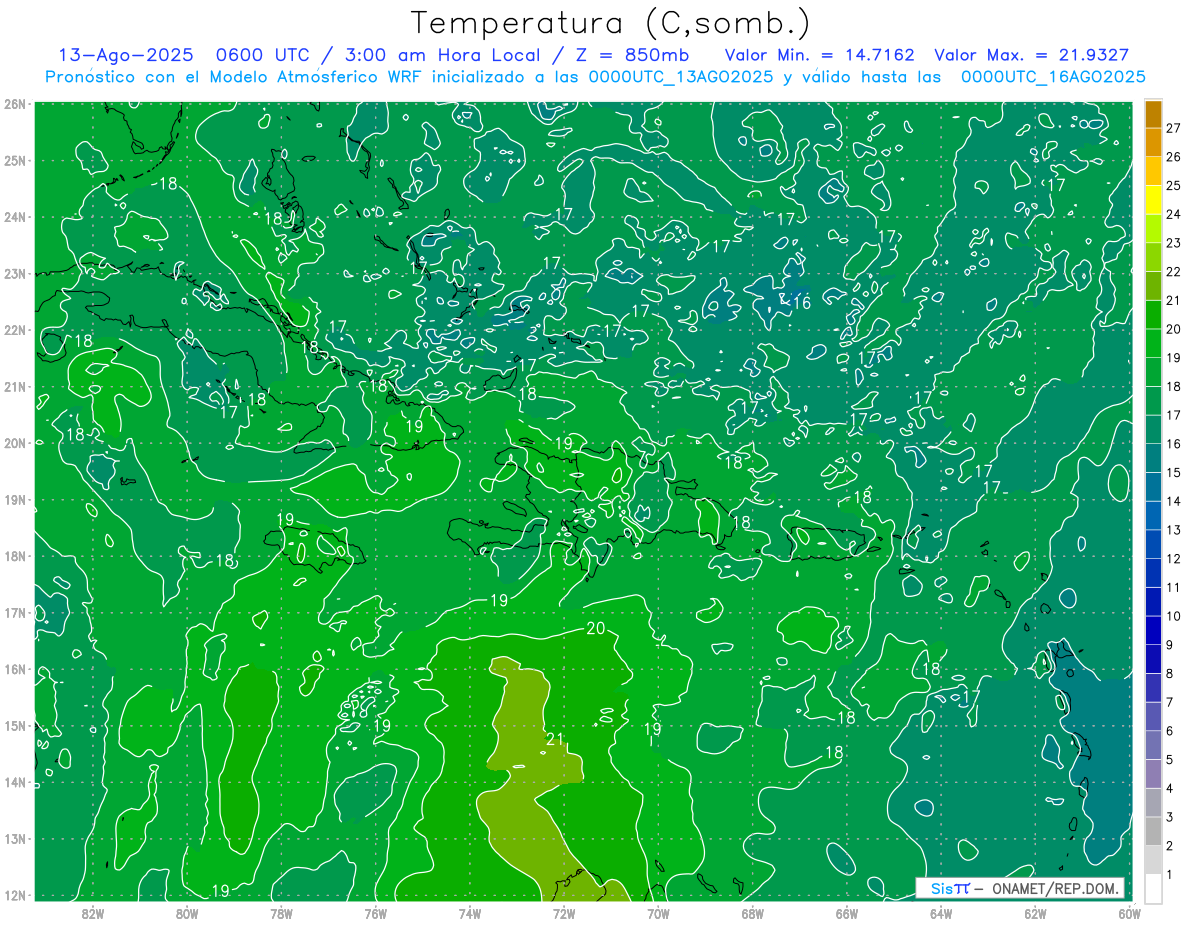The height and width of the screenshot is (927, 1200).
Task: Click the "21N" latitude label
Action: click(x=14, y=386)
